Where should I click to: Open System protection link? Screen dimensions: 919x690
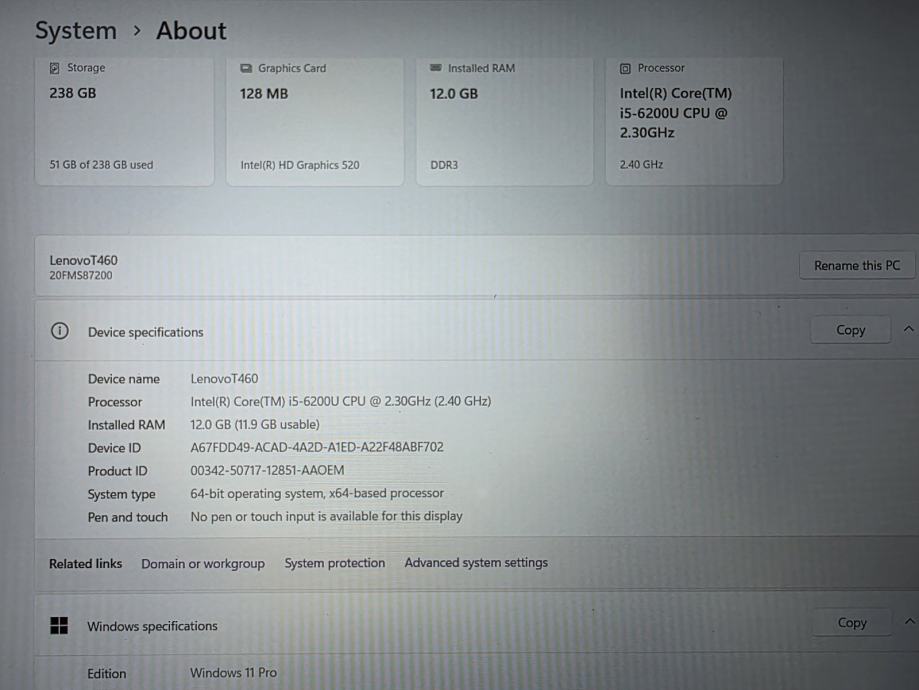click(x=335, y=563)
